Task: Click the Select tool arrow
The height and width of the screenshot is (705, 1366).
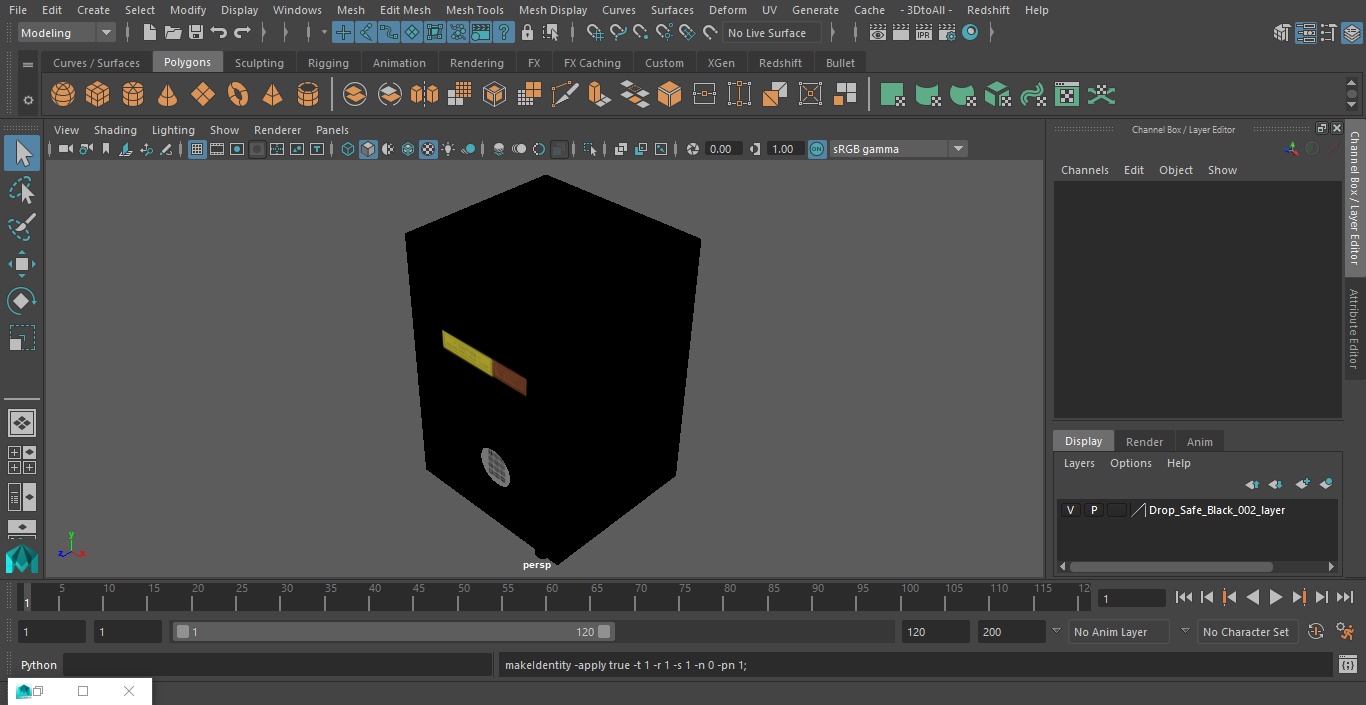Action: click(x=22, y=153)
